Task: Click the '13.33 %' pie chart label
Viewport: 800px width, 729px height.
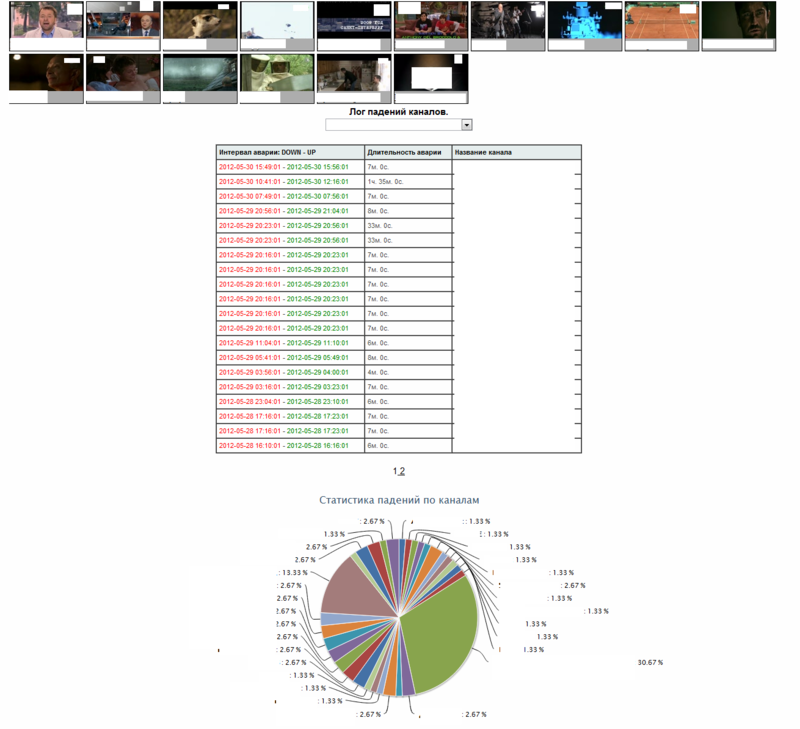Action: (295, 573)
